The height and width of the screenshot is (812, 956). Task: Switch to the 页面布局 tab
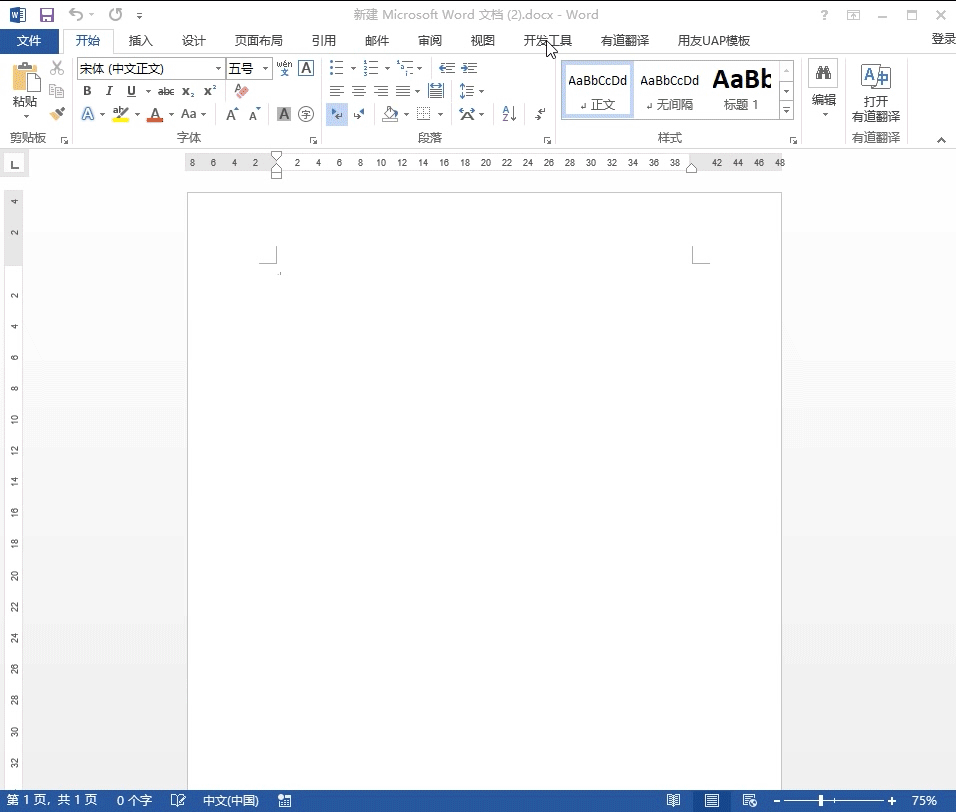pyautogui.click(x=259, y=41)
